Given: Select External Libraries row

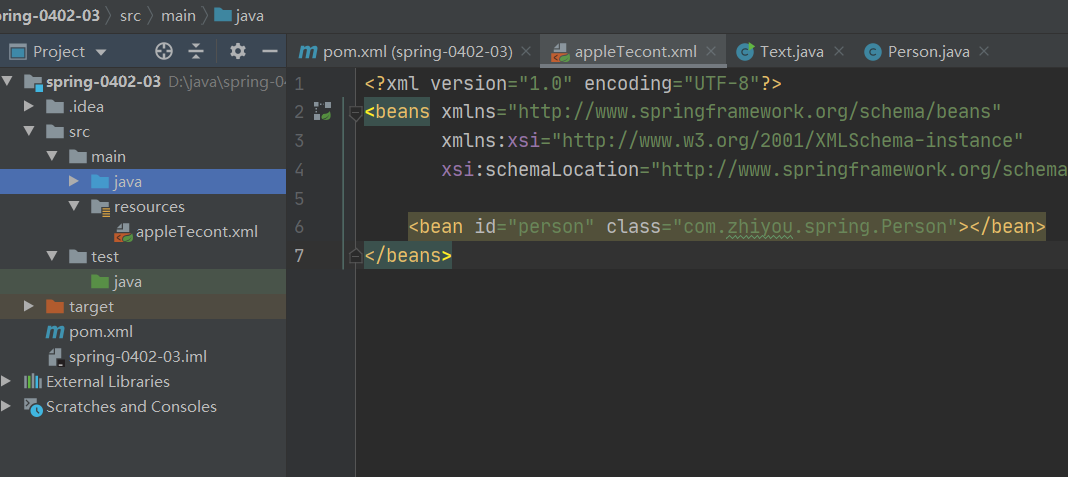Looking at the screenshot, I should [143, 382].
